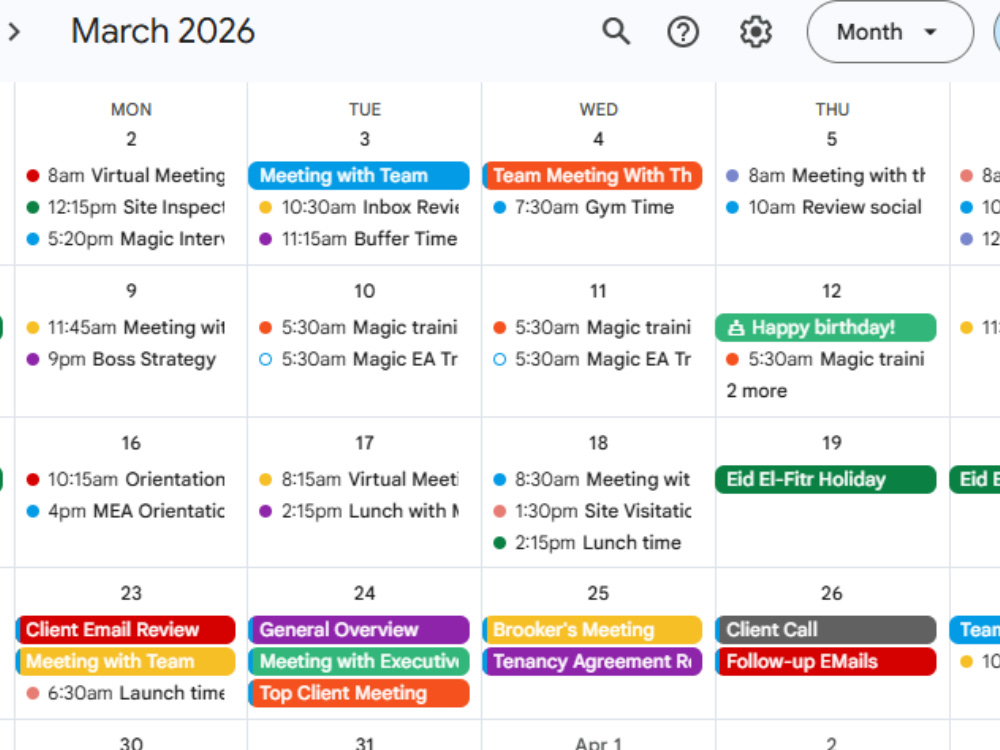Open Meeting with Team on March 23
The height and width of the screenshot is (750, 1000).
pos(126,661)
